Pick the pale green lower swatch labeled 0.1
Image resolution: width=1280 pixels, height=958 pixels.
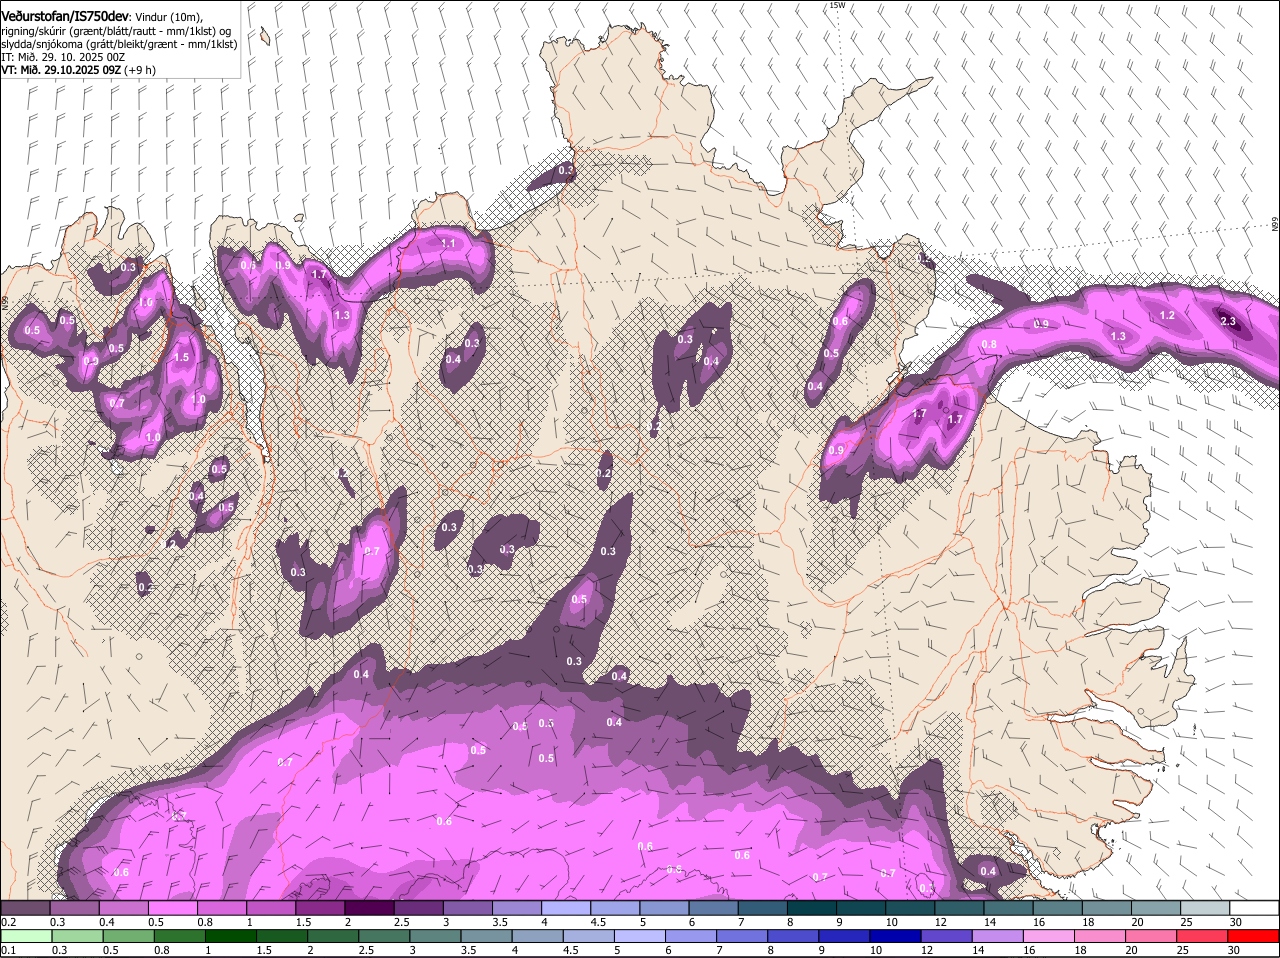pos(25,936)
